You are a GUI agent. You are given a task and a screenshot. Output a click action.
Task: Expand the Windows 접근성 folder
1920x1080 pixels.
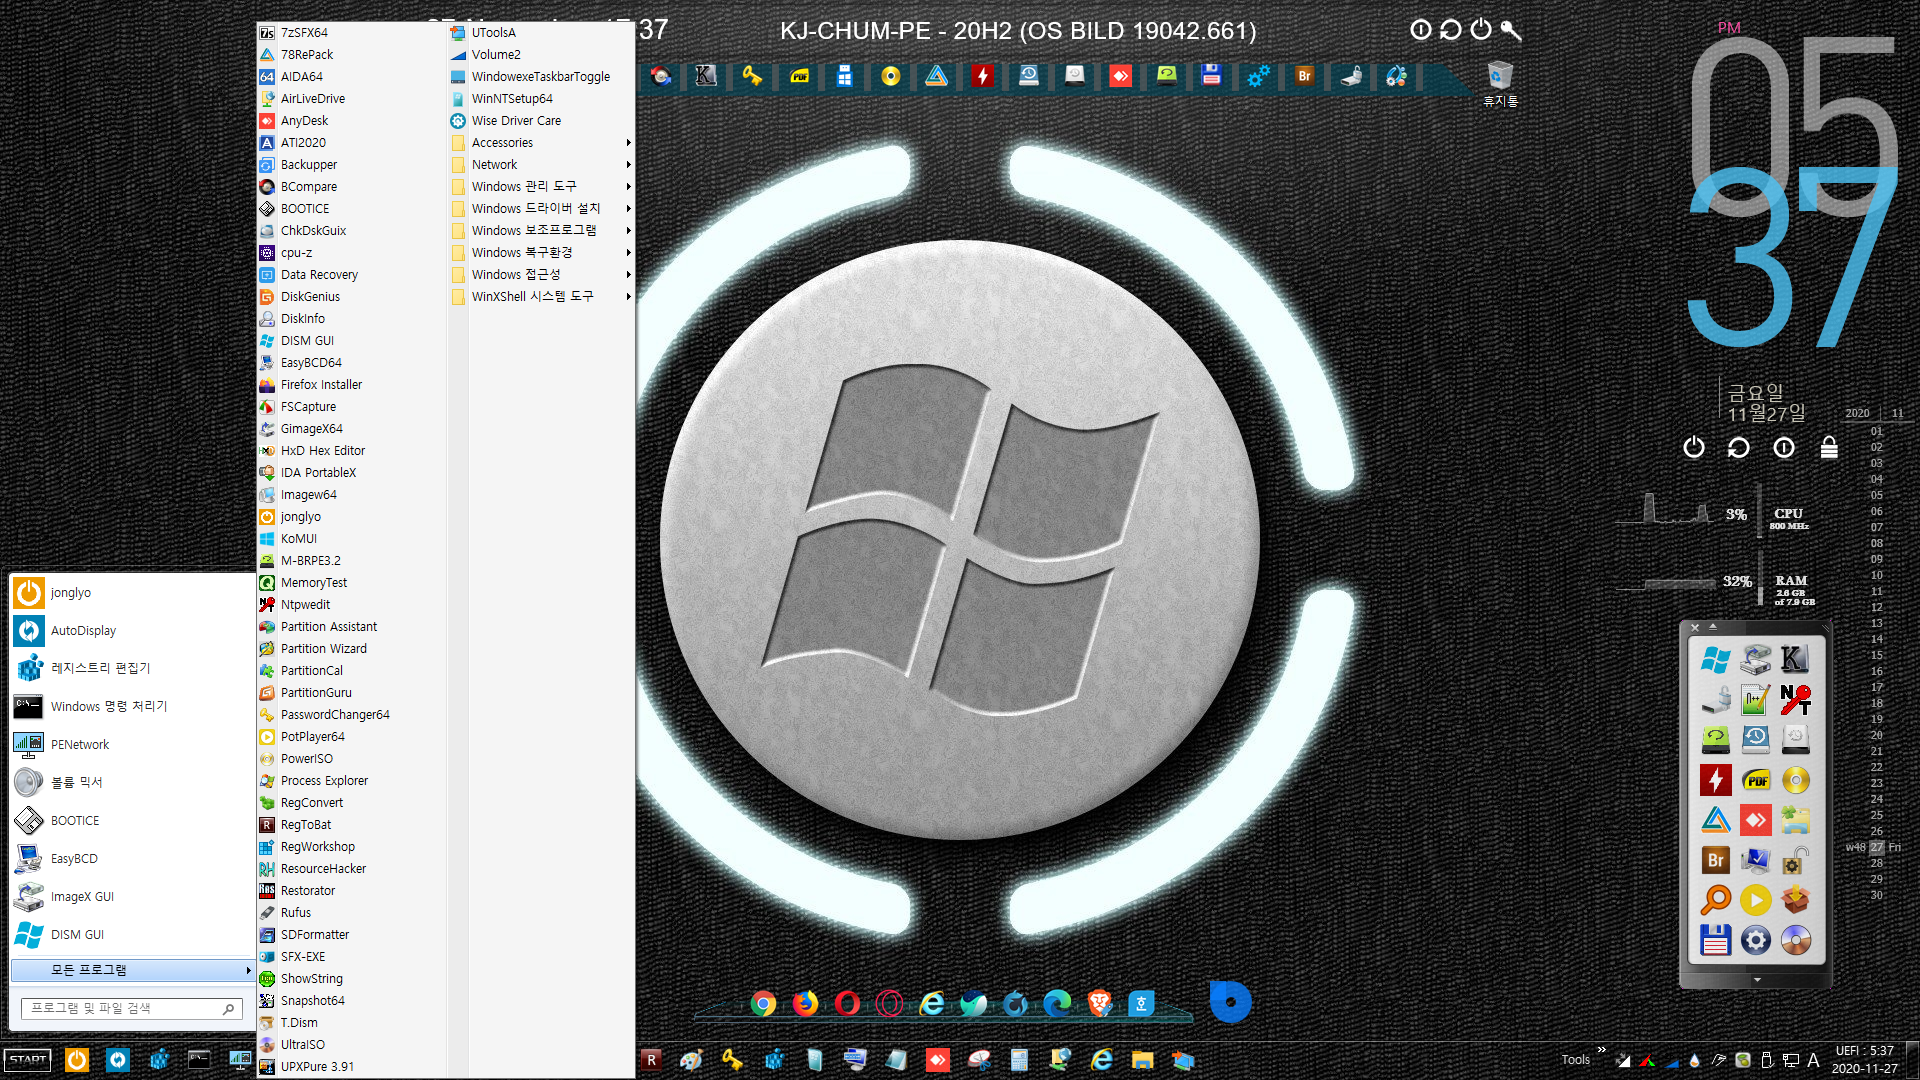tap(541, 275)
